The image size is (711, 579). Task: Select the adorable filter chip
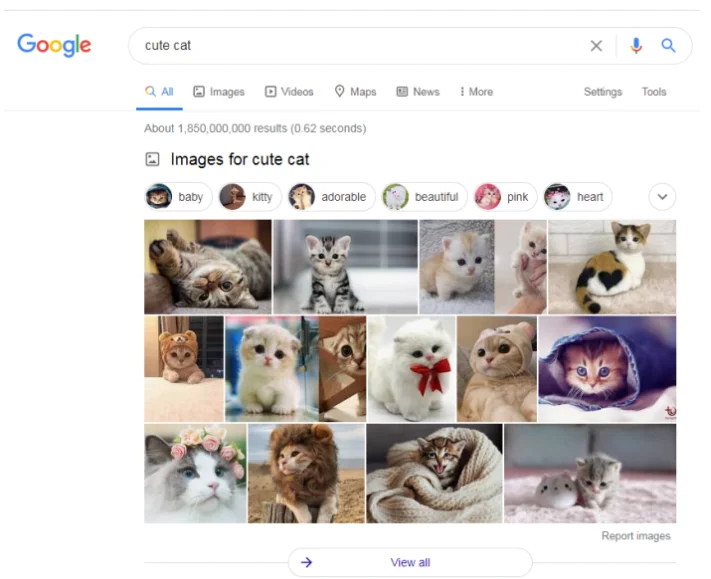tap(331, 197)
